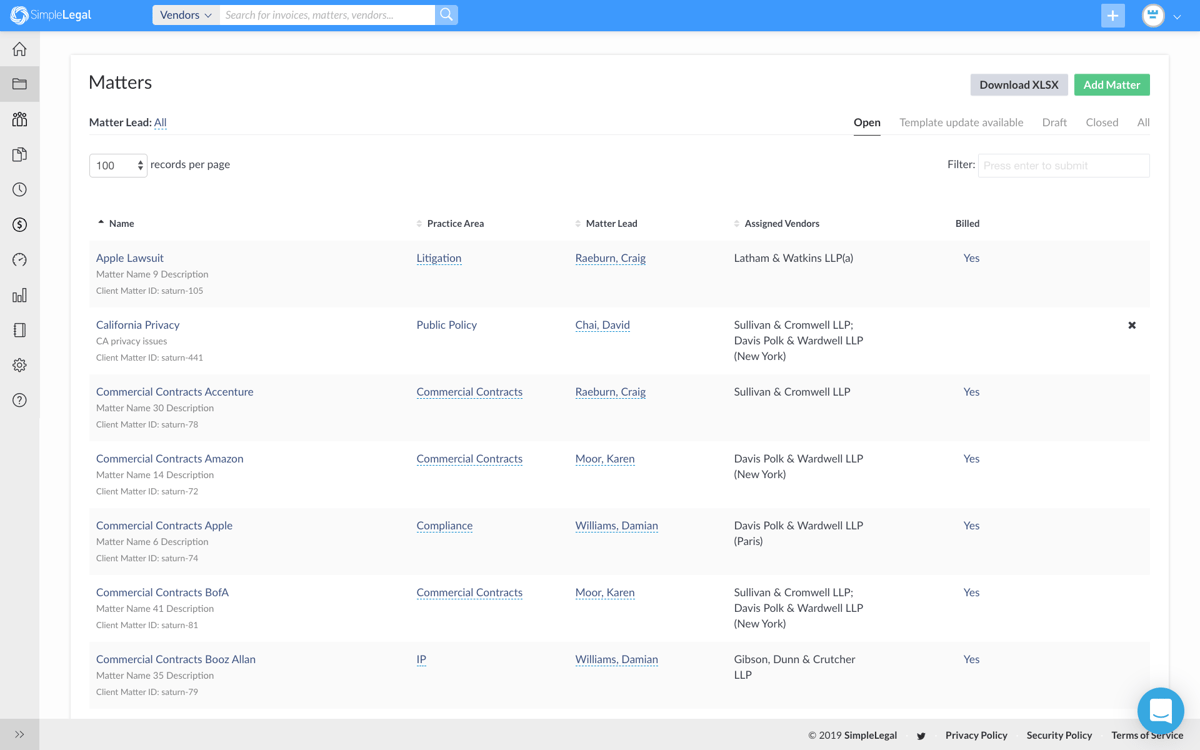
Task: Change the records per page selector
Action: click(x=118, y=165)
